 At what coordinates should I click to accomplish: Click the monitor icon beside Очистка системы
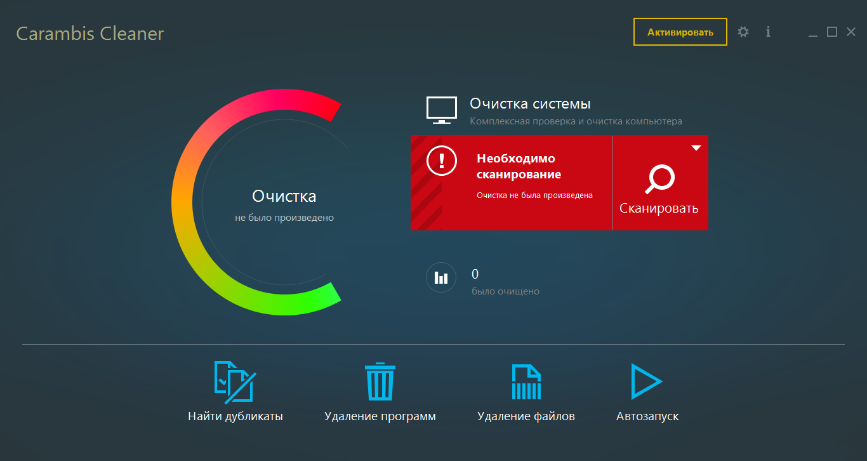click(x=441, y=110)
